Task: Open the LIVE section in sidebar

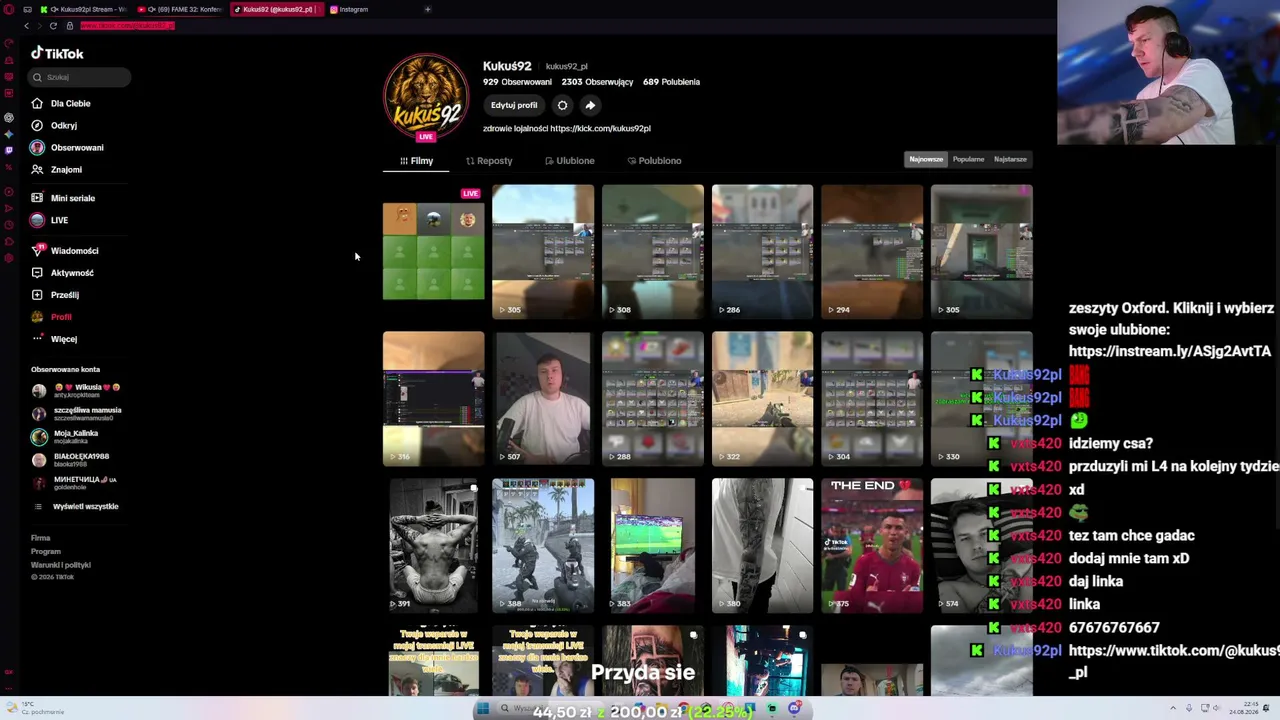Action: [50, 220]
